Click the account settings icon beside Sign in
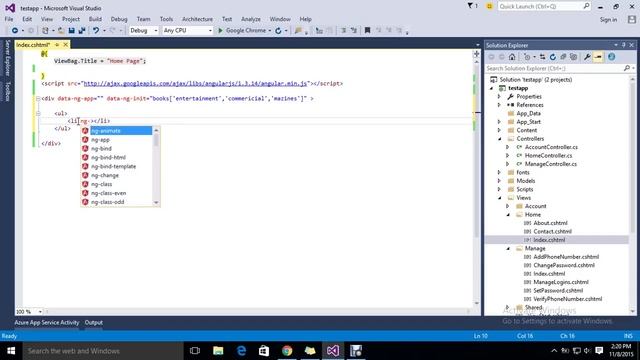The image size is (640, 360). pyautogui.click(x=632, y=19)
